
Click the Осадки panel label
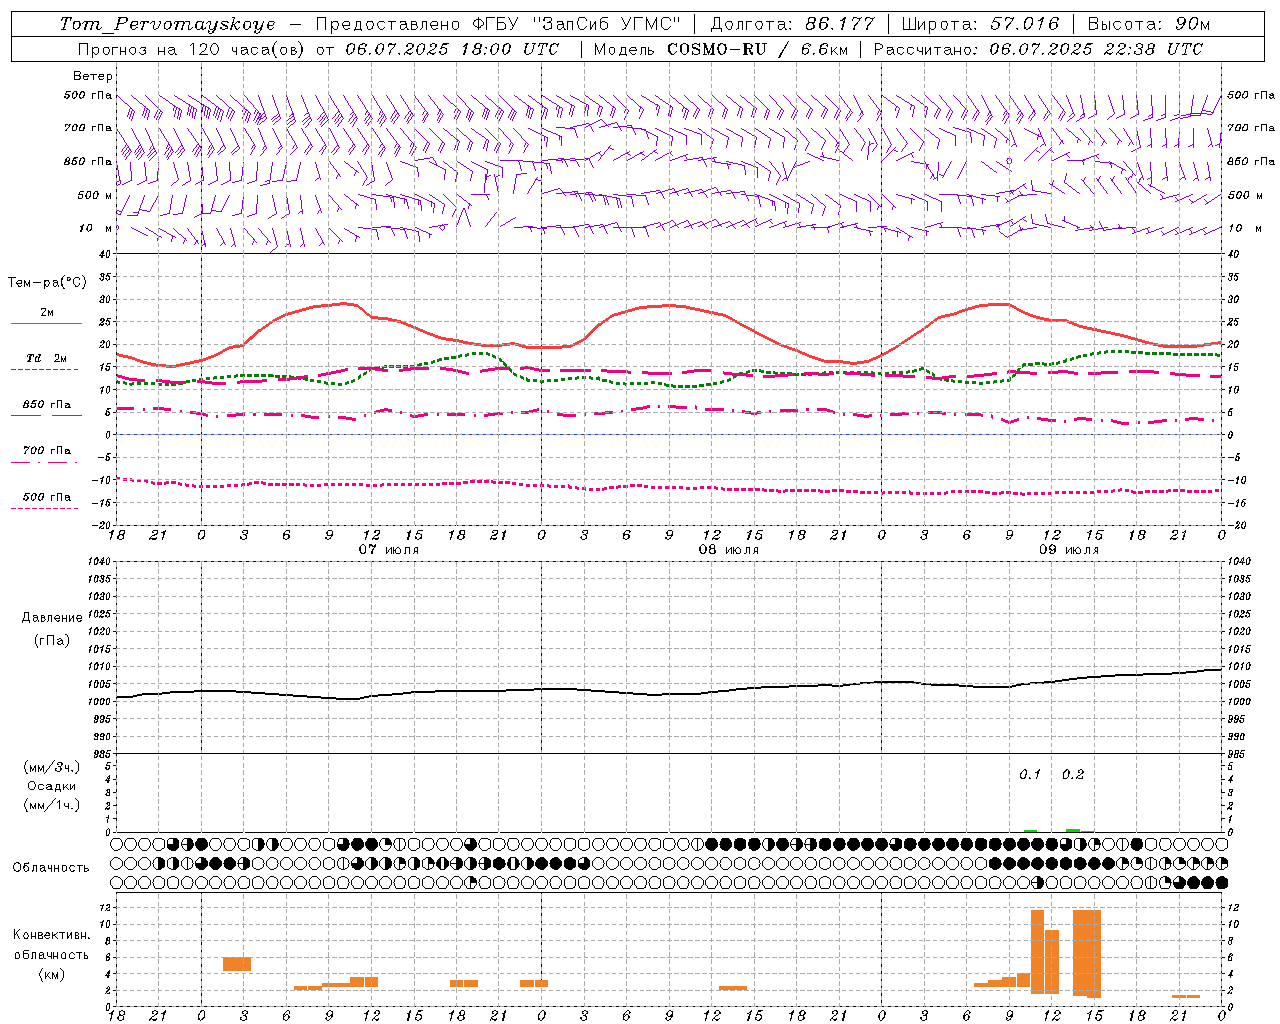coord(52,786)
